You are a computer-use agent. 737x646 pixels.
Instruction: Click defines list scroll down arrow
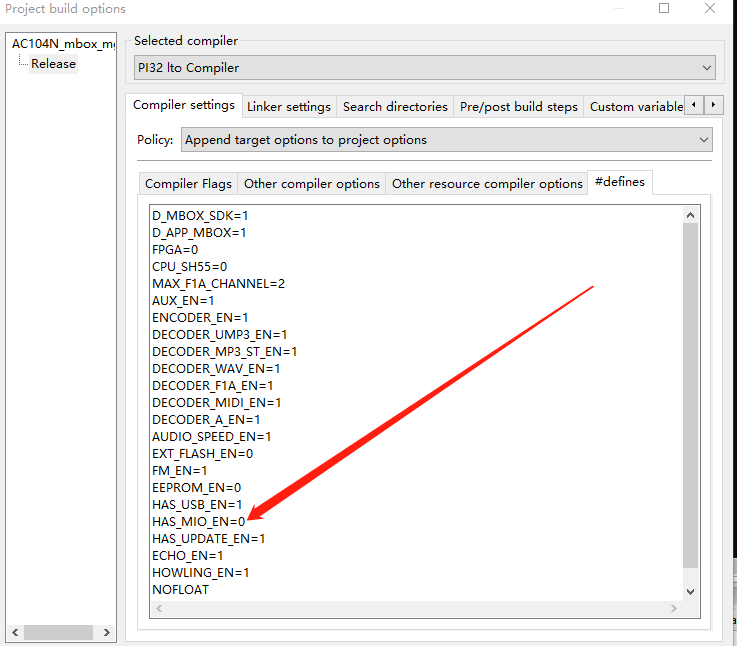690,591
